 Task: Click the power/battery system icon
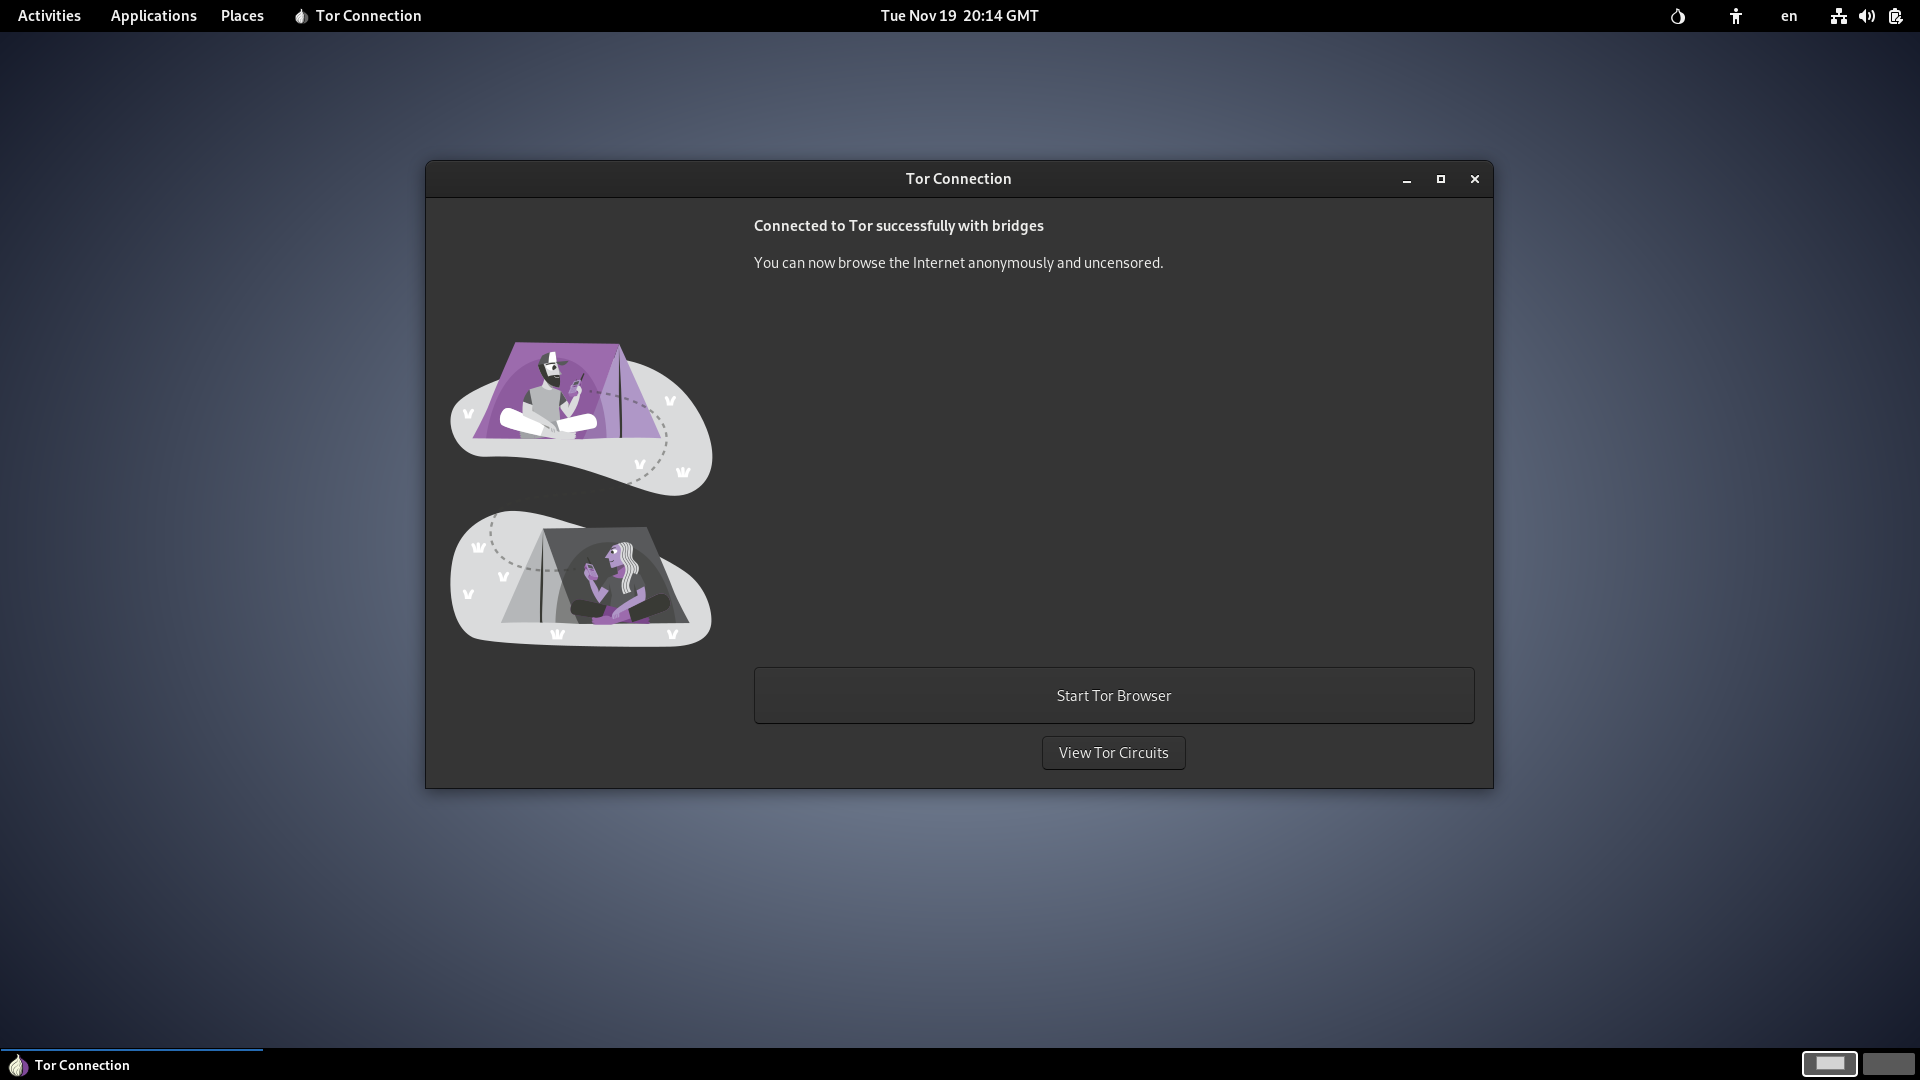pos(1895,16)
